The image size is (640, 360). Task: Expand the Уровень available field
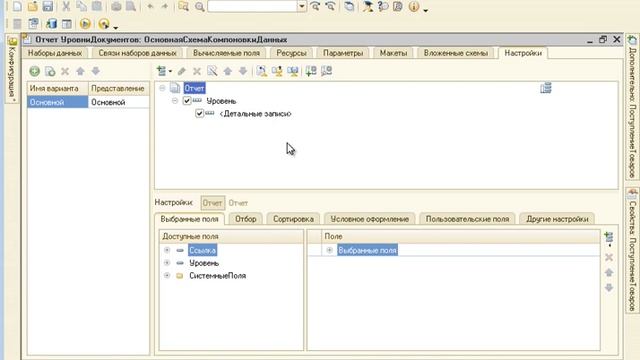pyautogui.click(x=167, y=263)
